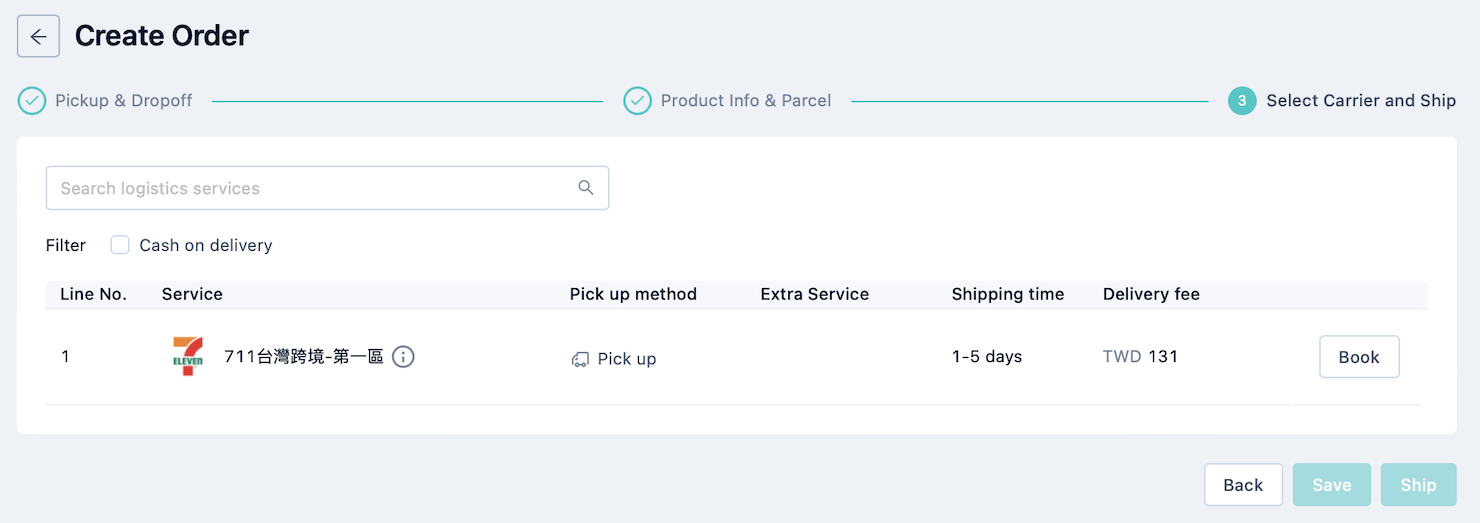Enable the Cash on delivery filter

click(120, 245)
